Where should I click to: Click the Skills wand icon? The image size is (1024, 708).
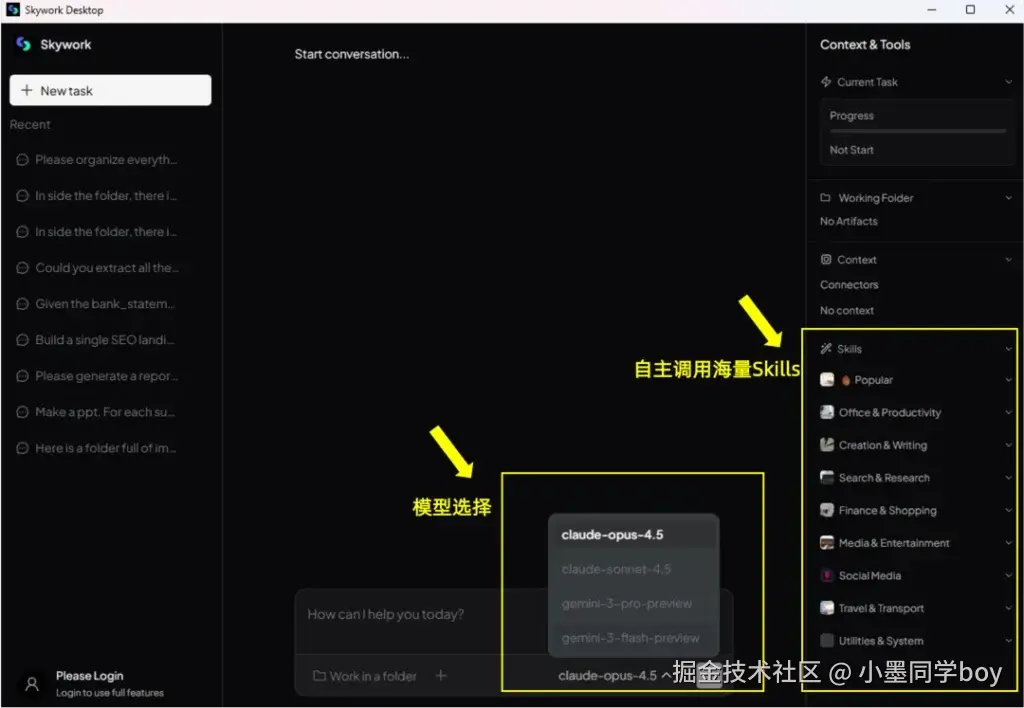pos(826,348)
